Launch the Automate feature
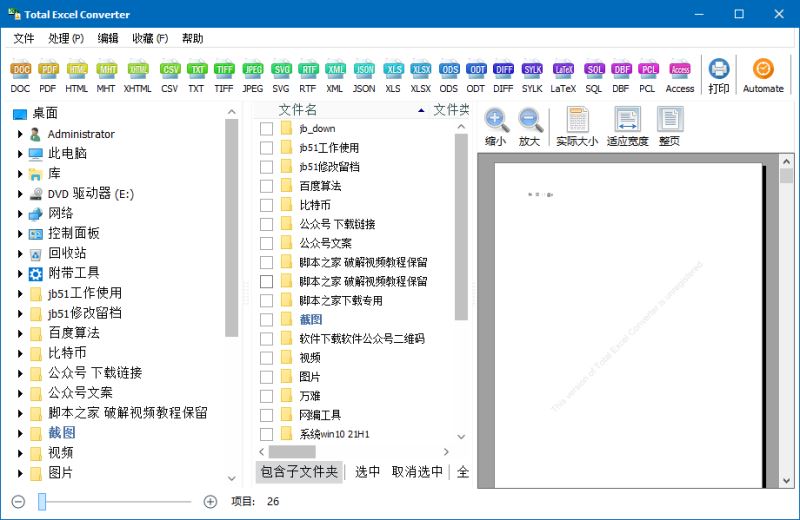Viewport: 800px width, 520px height. pyautogui.click(x=763, y=77)
